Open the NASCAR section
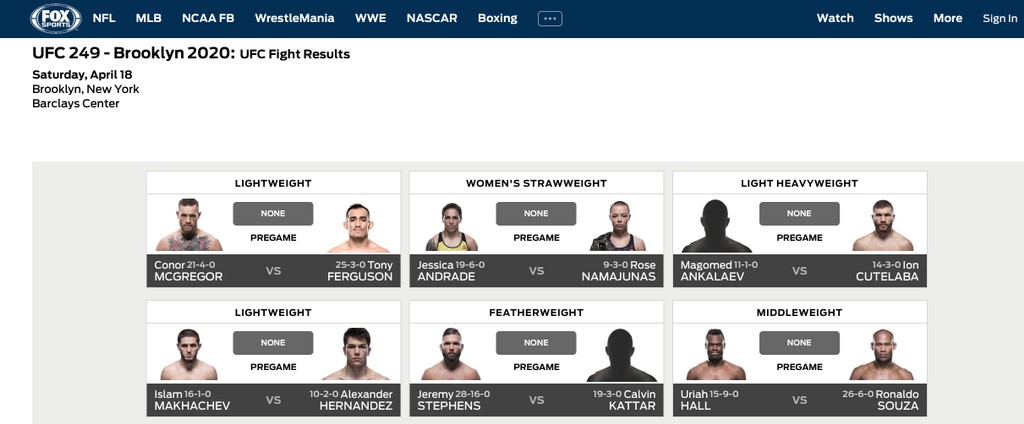1024x424 pixels. pyautogui.click(x=432, y=18)
